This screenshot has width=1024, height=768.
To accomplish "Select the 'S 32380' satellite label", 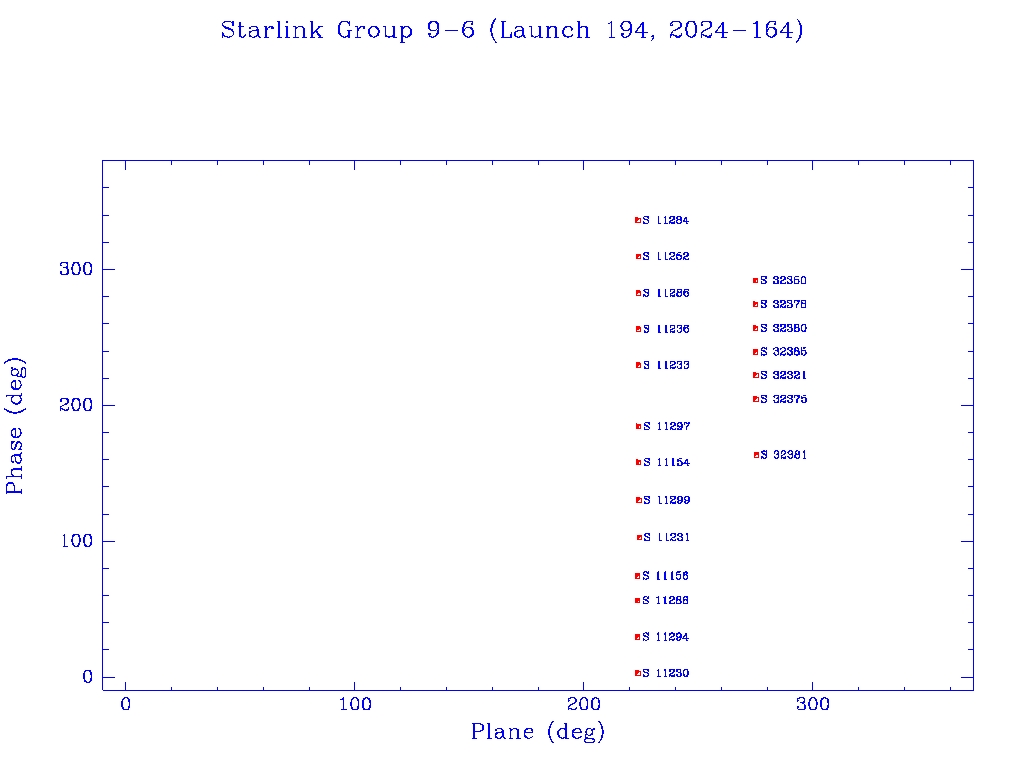I will tap(784, 328).
